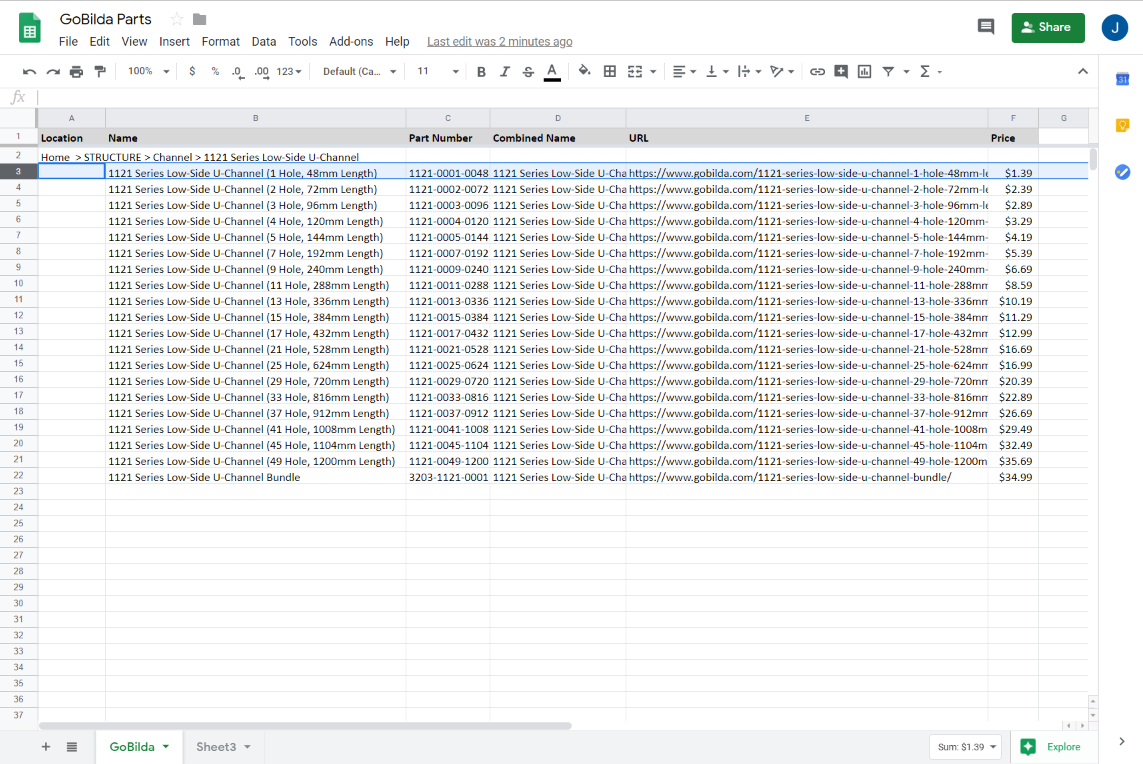Click the 'Last edit was 2 minutes ago' link
The height and width of the screenshot is (764, 1143).
coord(499,42)
